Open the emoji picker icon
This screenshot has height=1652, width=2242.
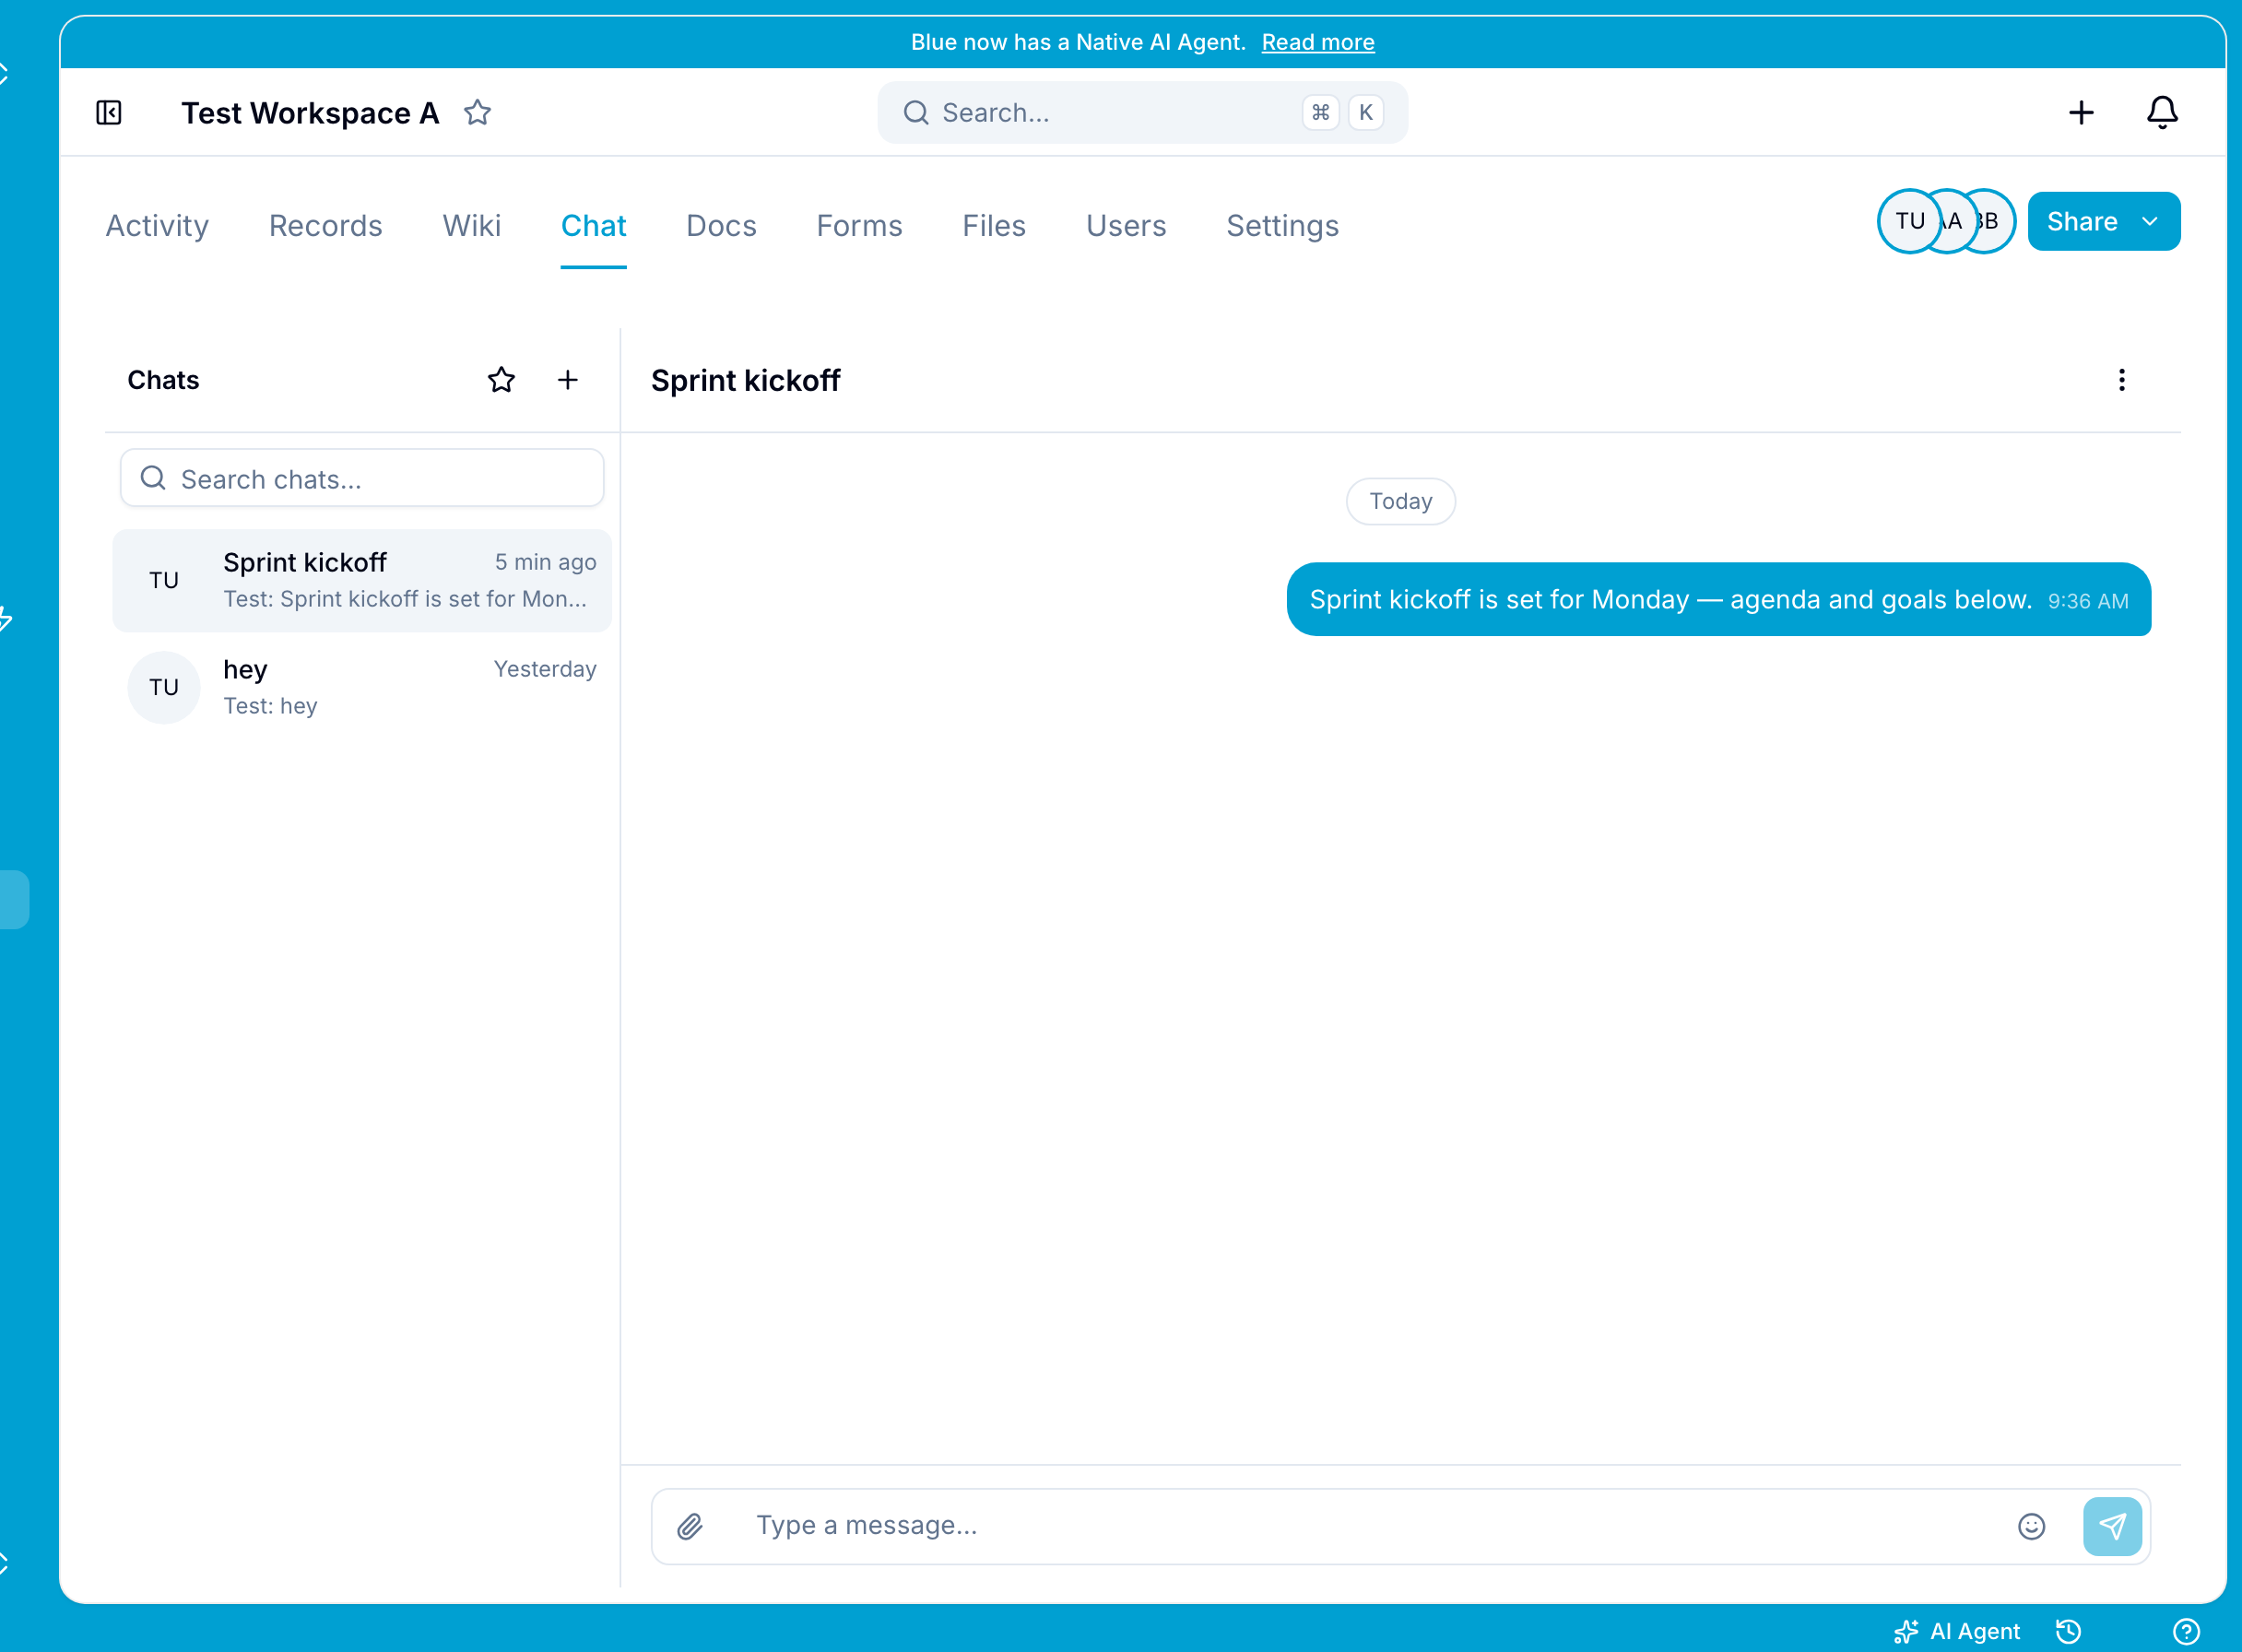click(2031, 1527)
